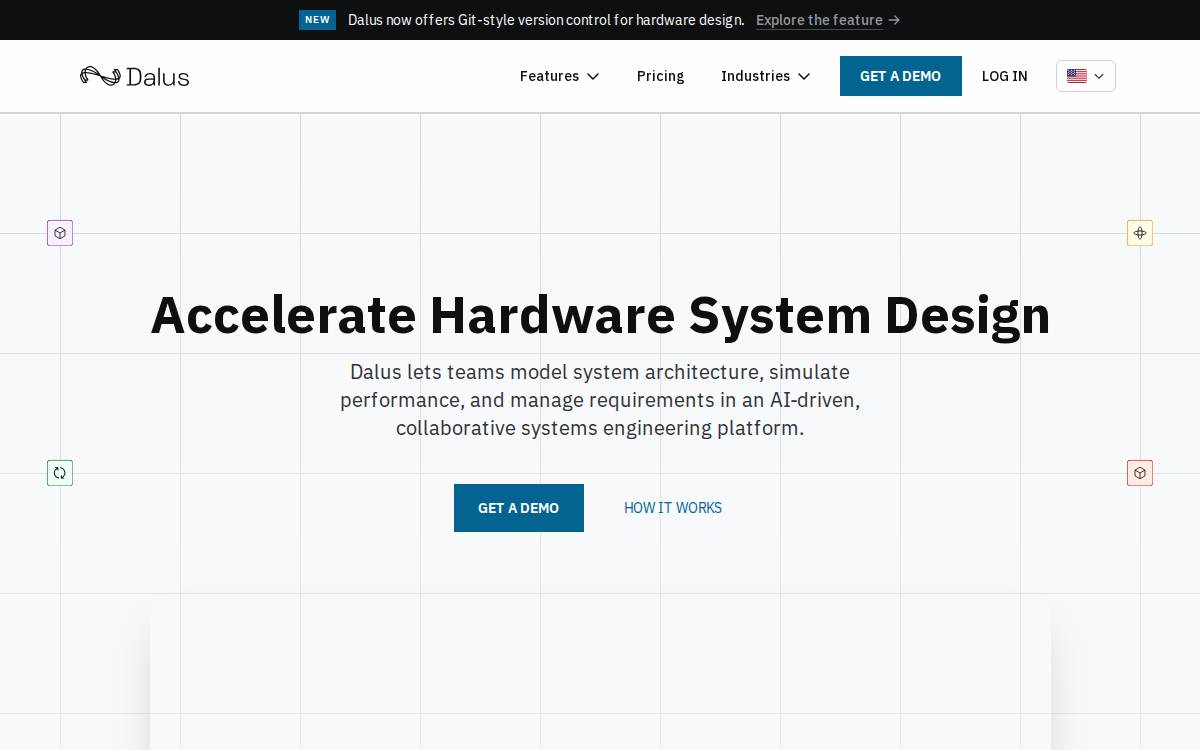Click the NEW badge in announcement bar
This screenshot has width=1200, height=750.
317,20
